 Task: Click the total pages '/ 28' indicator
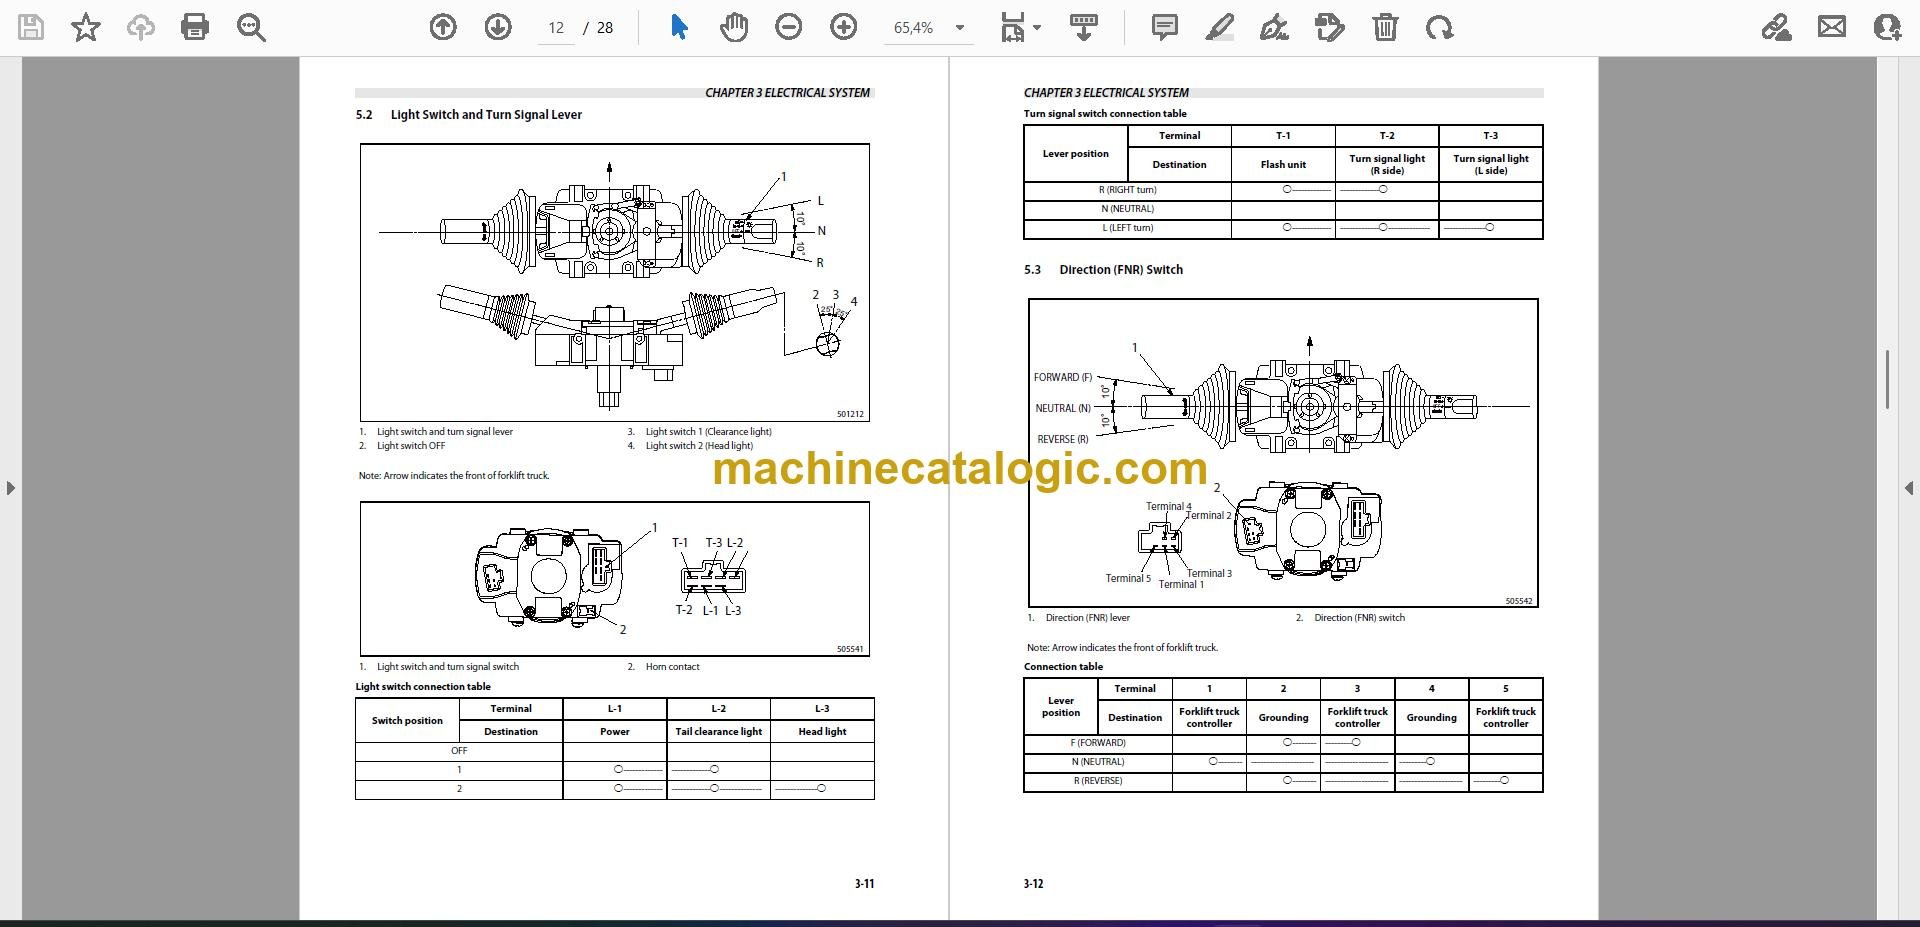coord(599,28)
